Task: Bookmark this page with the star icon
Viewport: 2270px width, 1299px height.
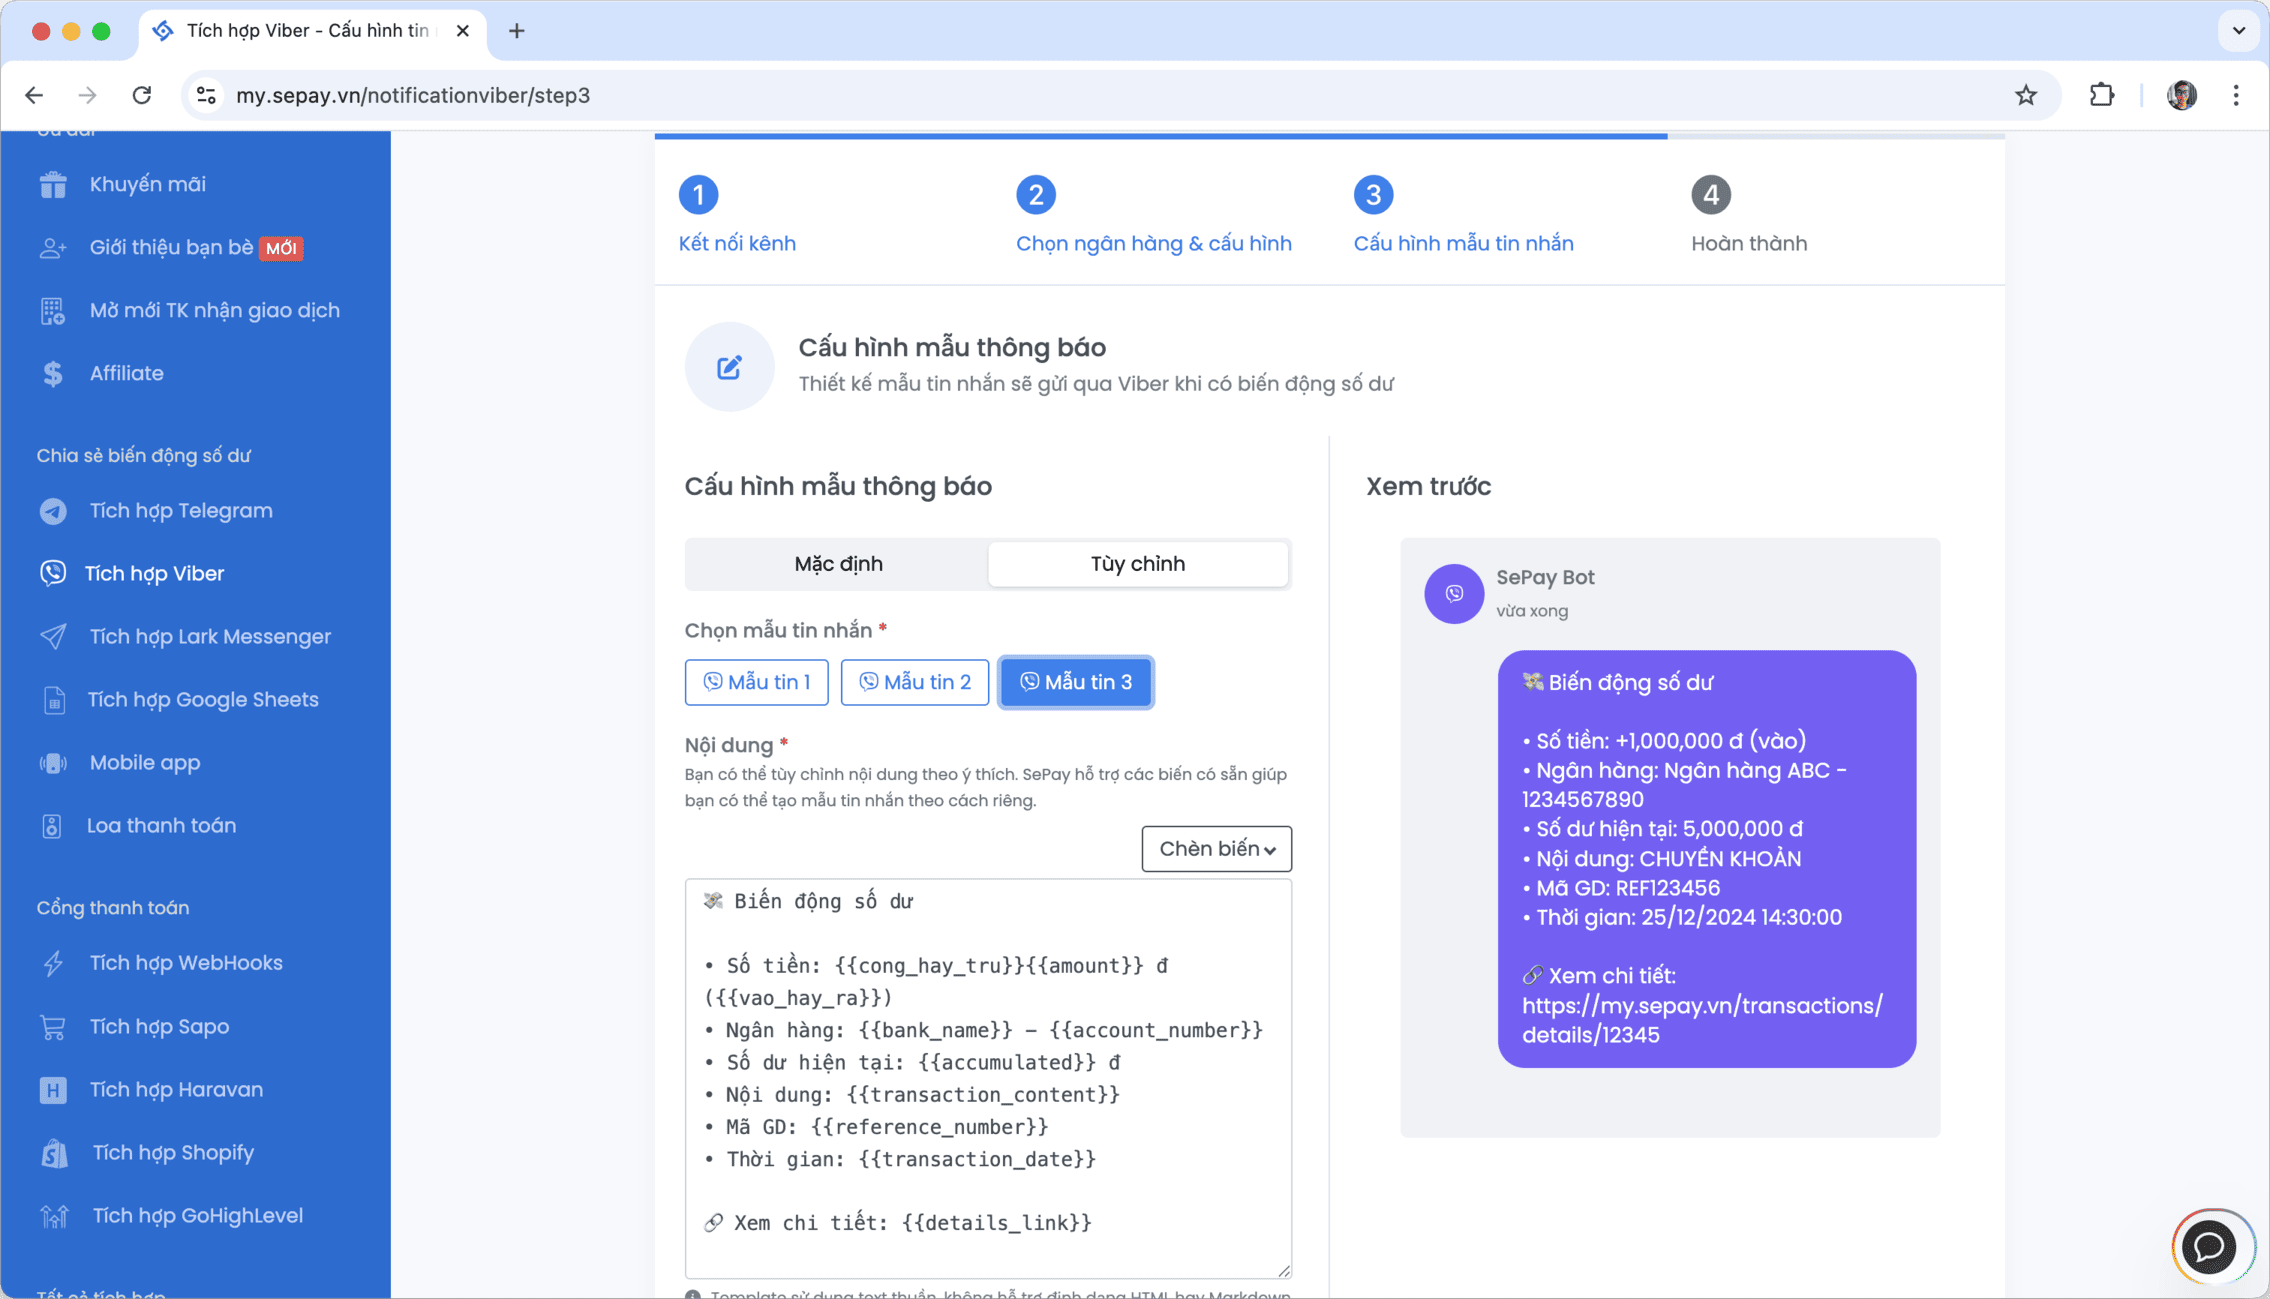Action: click(x=2026, y=95)
